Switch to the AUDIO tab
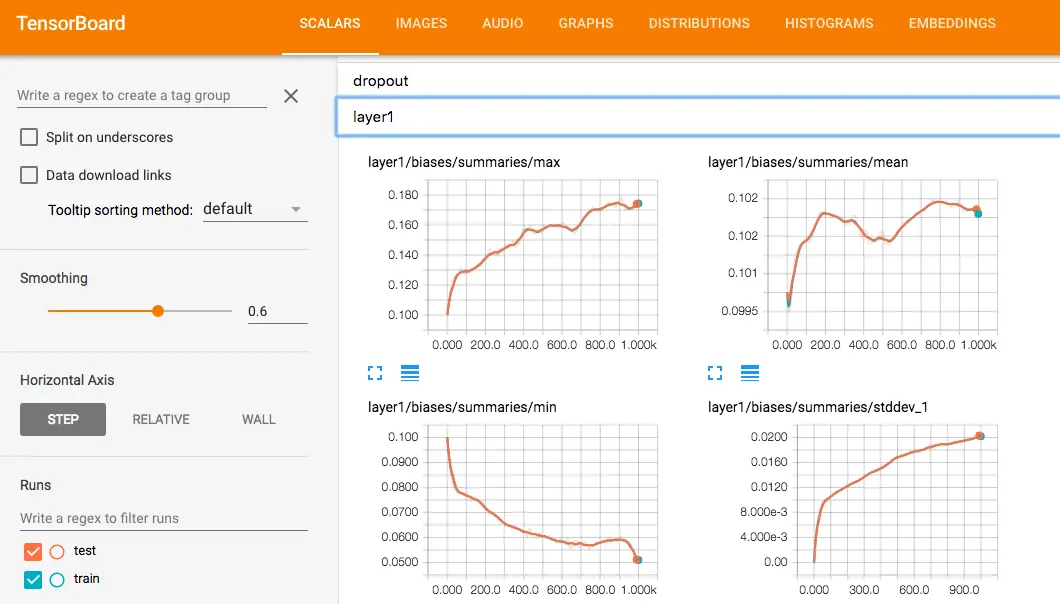This screenshot has height=604, width=1060. [x=502, y=24]
